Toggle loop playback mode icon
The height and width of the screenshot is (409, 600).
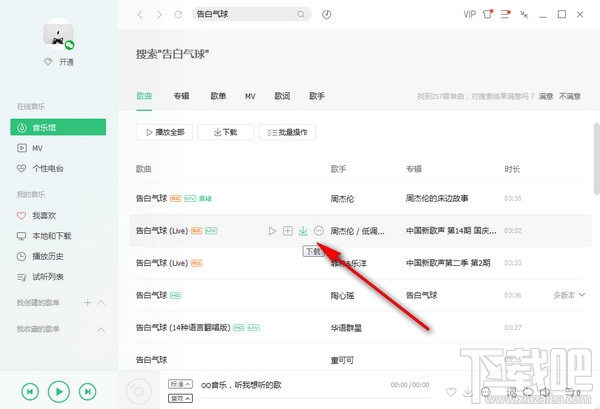point(528,392)
